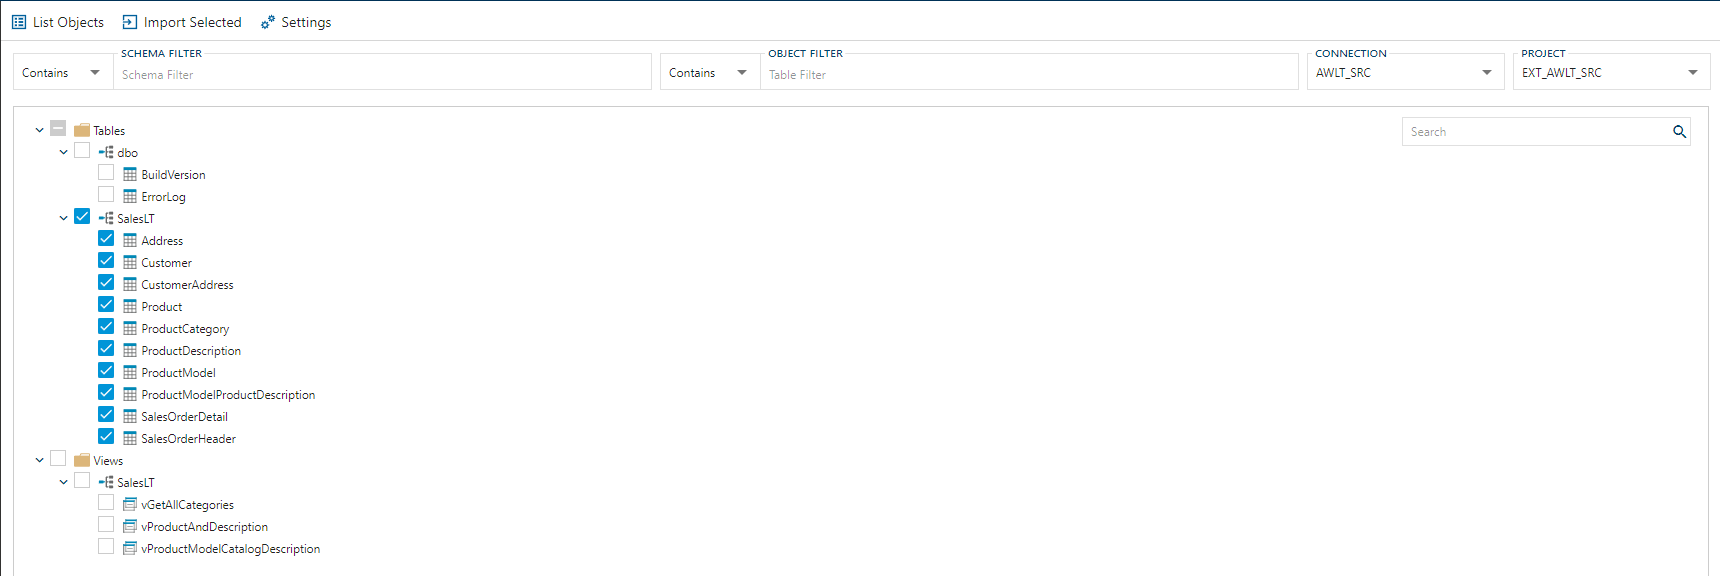The height and width of the screenshot is (576, 1720).
Task: Click the table icon beside Customer
Action: [x=130, y=263]
